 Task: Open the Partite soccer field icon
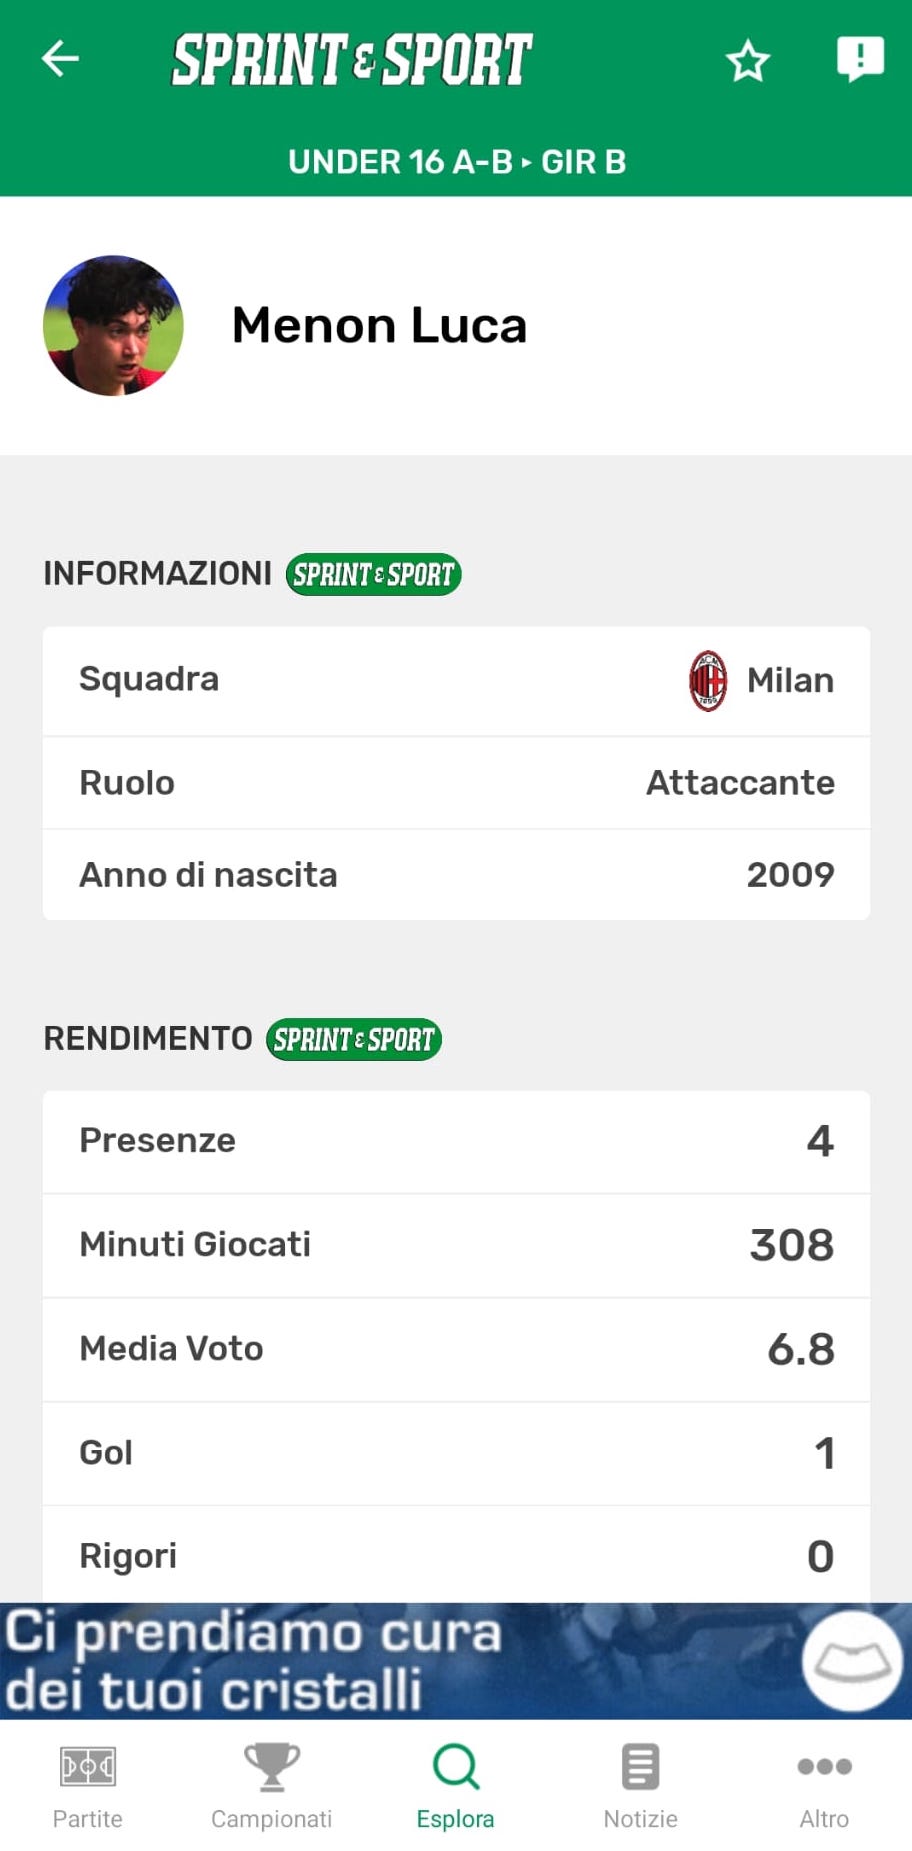pyautogui.click(x=88, y=1767)
